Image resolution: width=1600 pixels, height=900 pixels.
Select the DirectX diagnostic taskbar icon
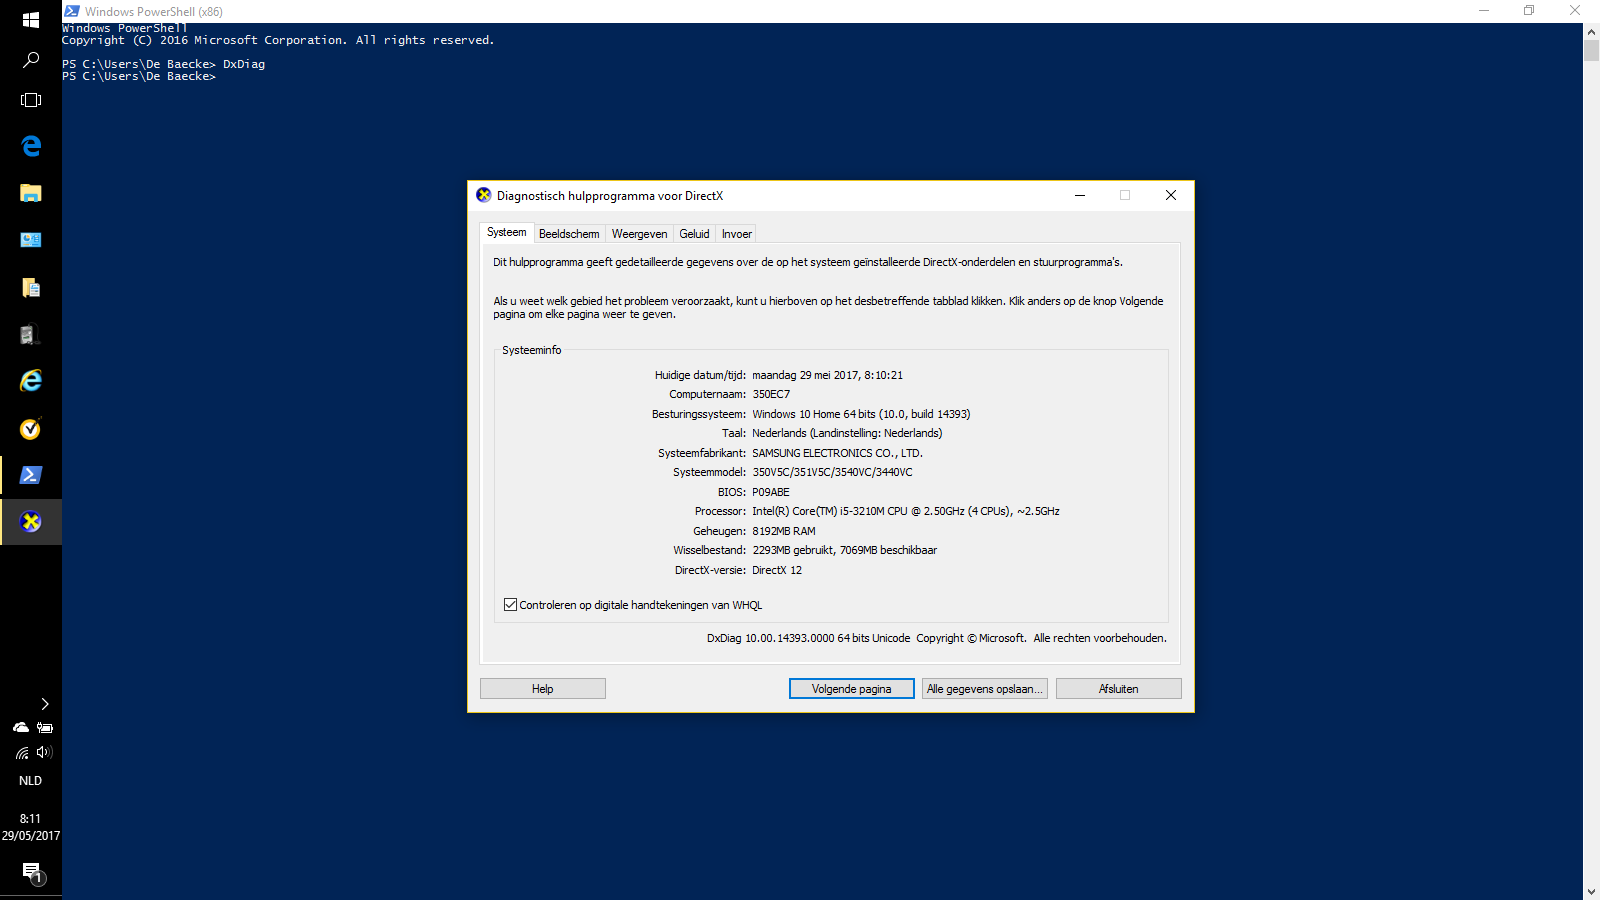point(31,522)
